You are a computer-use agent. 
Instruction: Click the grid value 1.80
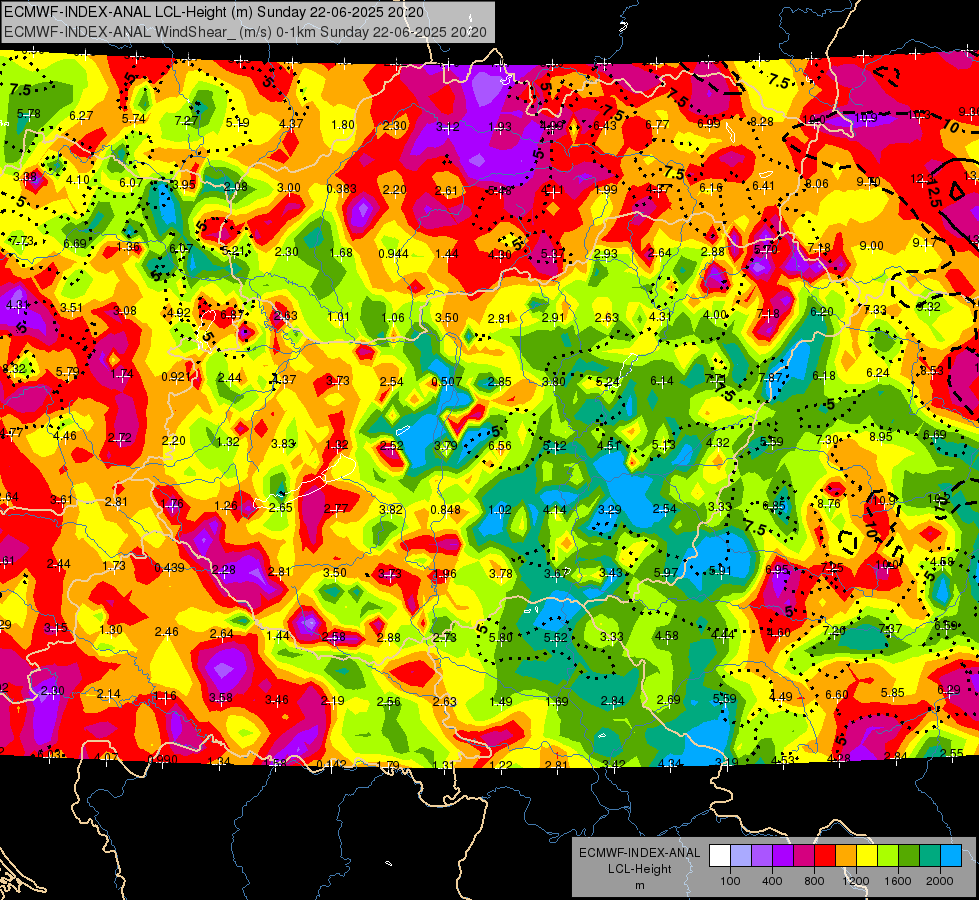[343, 124]
